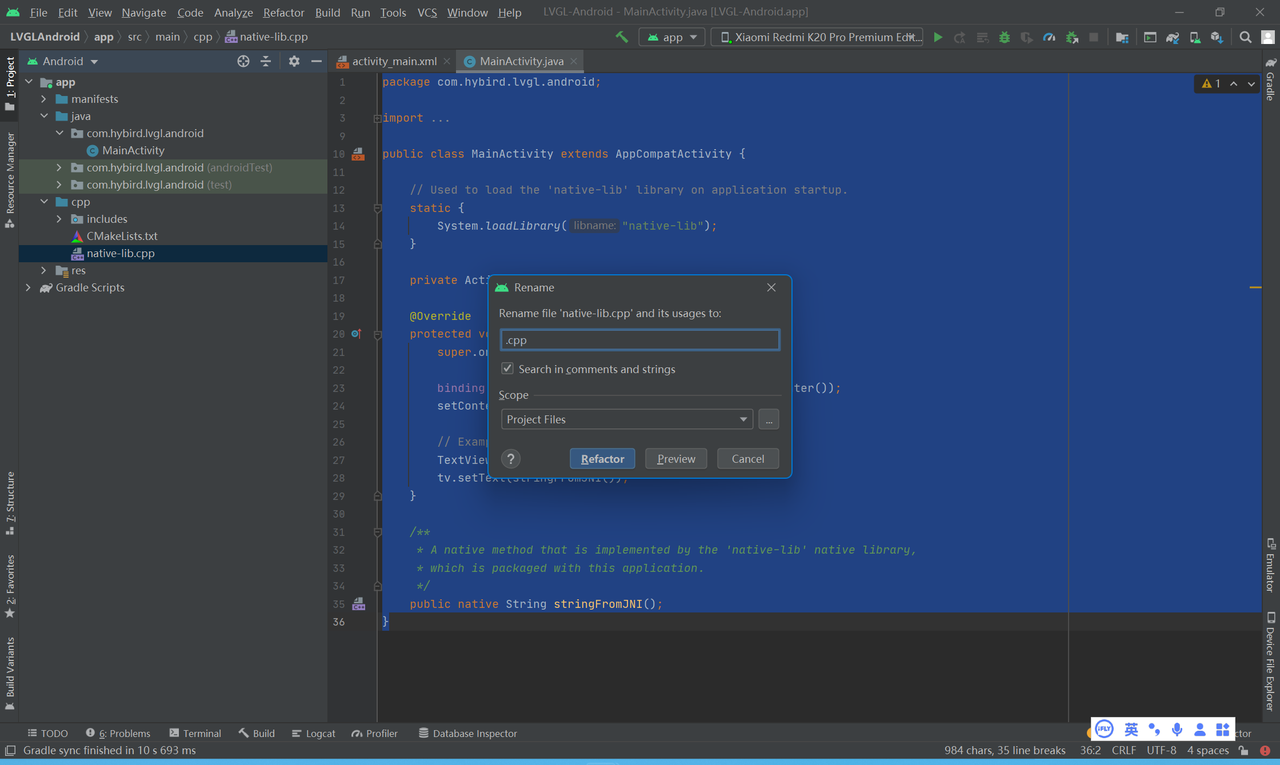
Task: Click the Collapse All icon in Project panel
Action: (266, 61)
